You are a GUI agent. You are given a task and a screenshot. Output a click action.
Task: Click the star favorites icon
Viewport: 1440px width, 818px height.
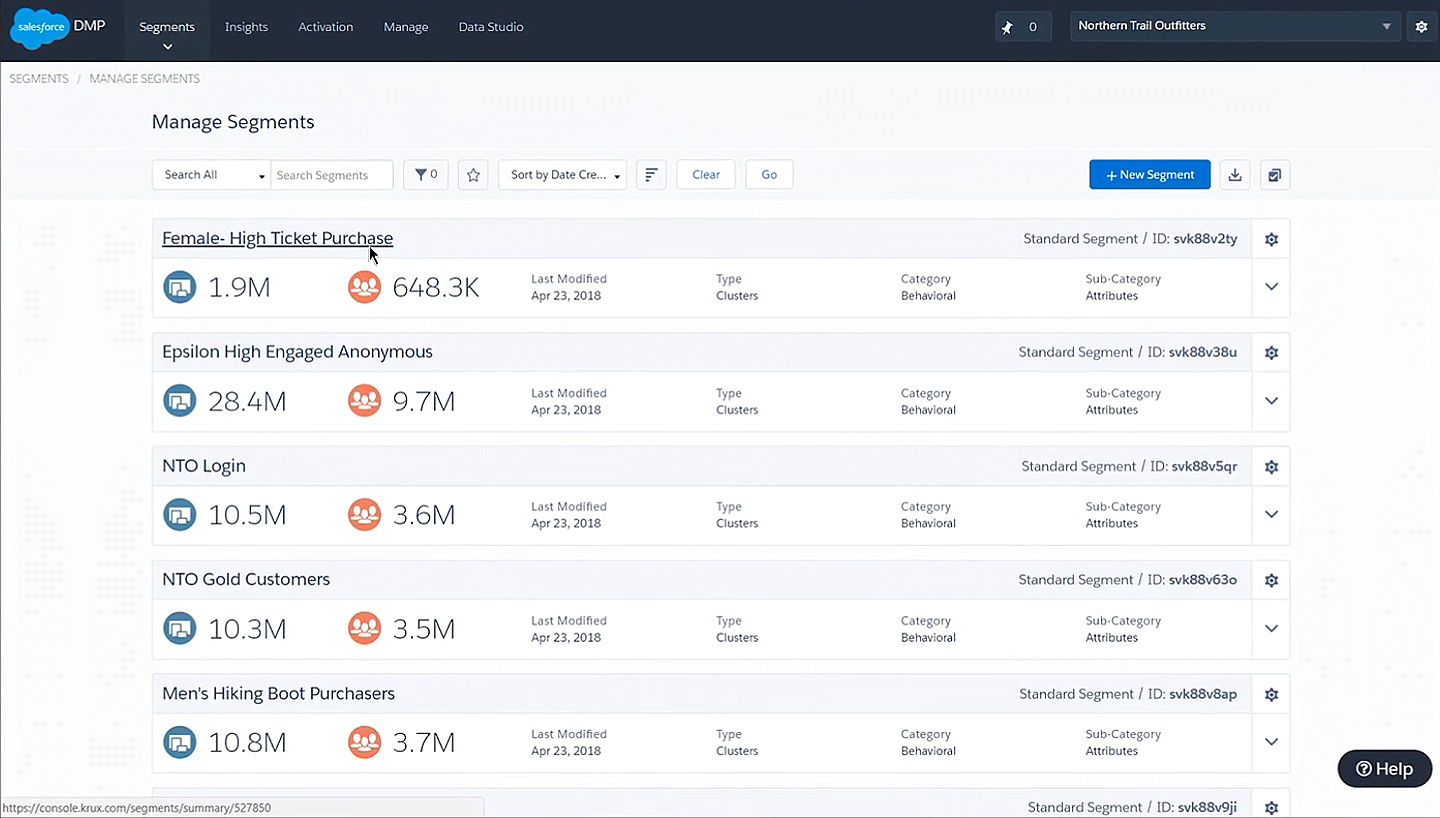tap(472, 174)
